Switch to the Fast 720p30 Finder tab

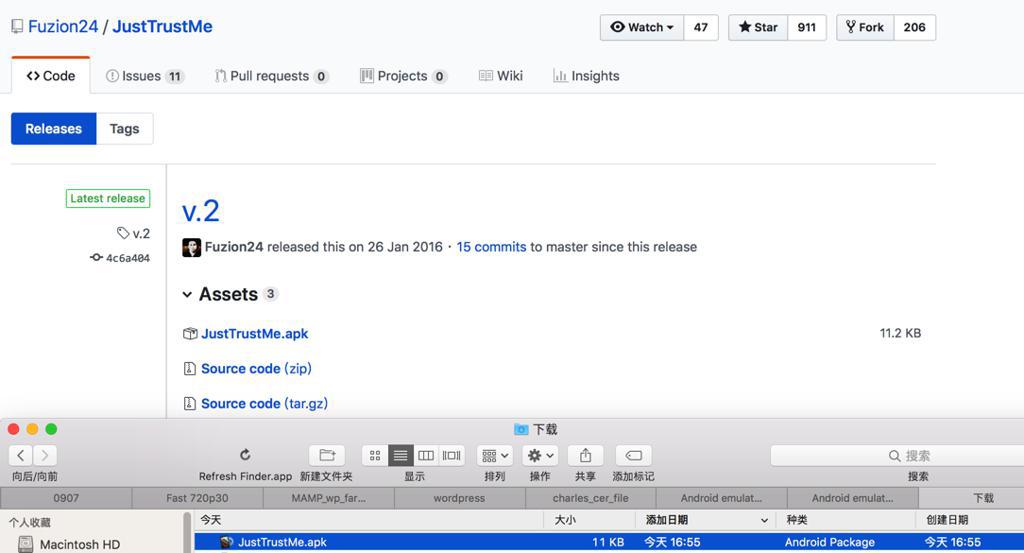tap(197, 498)
